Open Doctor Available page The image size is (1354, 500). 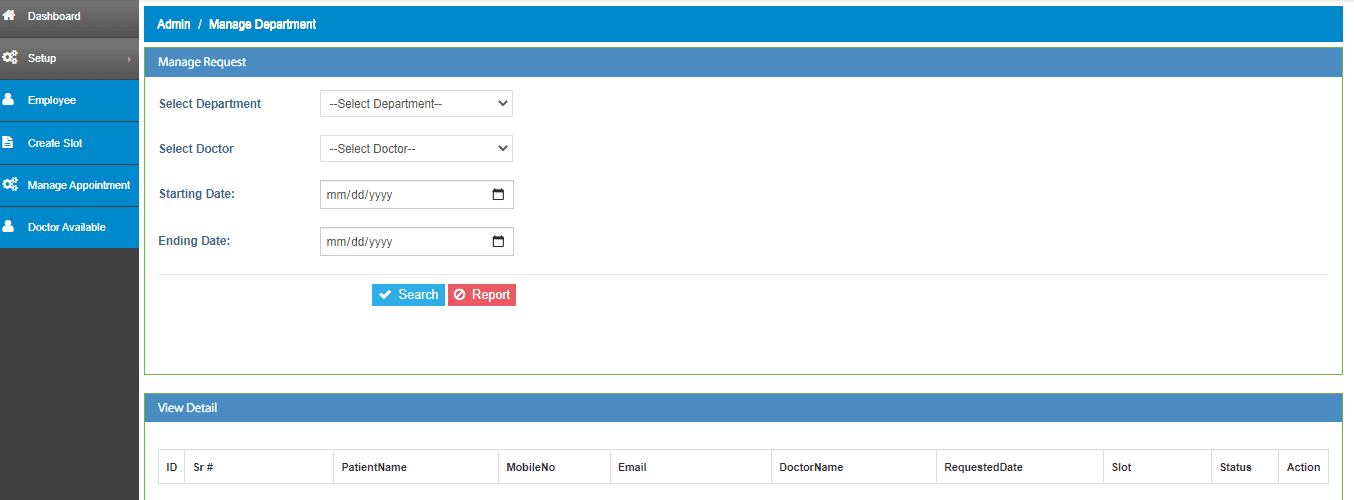coord(69,227)
